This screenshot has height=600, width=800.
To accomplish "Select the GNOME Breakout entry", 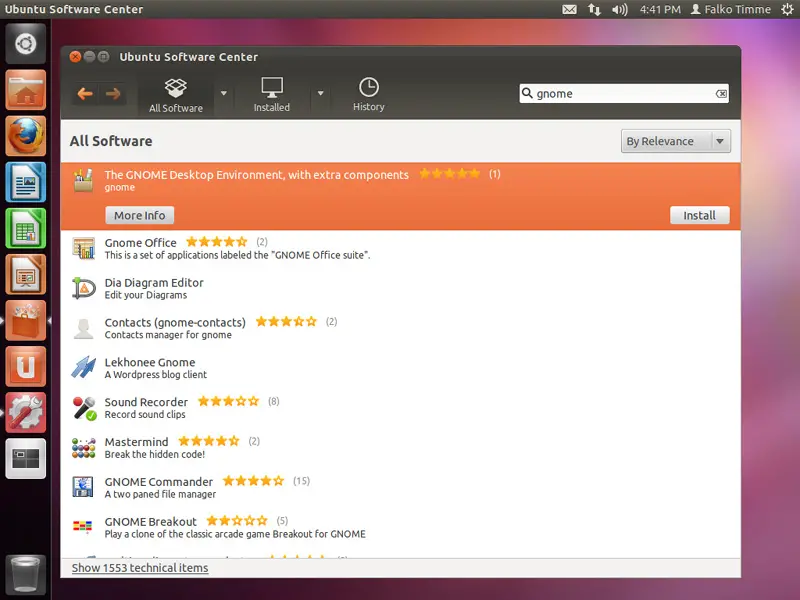I will [401, 527].
